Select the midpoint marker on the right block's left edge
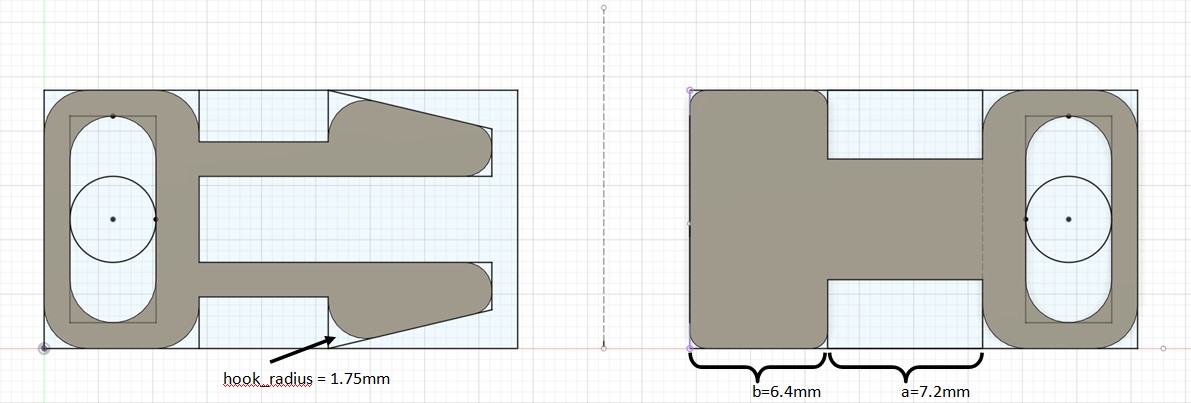Viewport: 1191px width, 403px height. point(689,224)
